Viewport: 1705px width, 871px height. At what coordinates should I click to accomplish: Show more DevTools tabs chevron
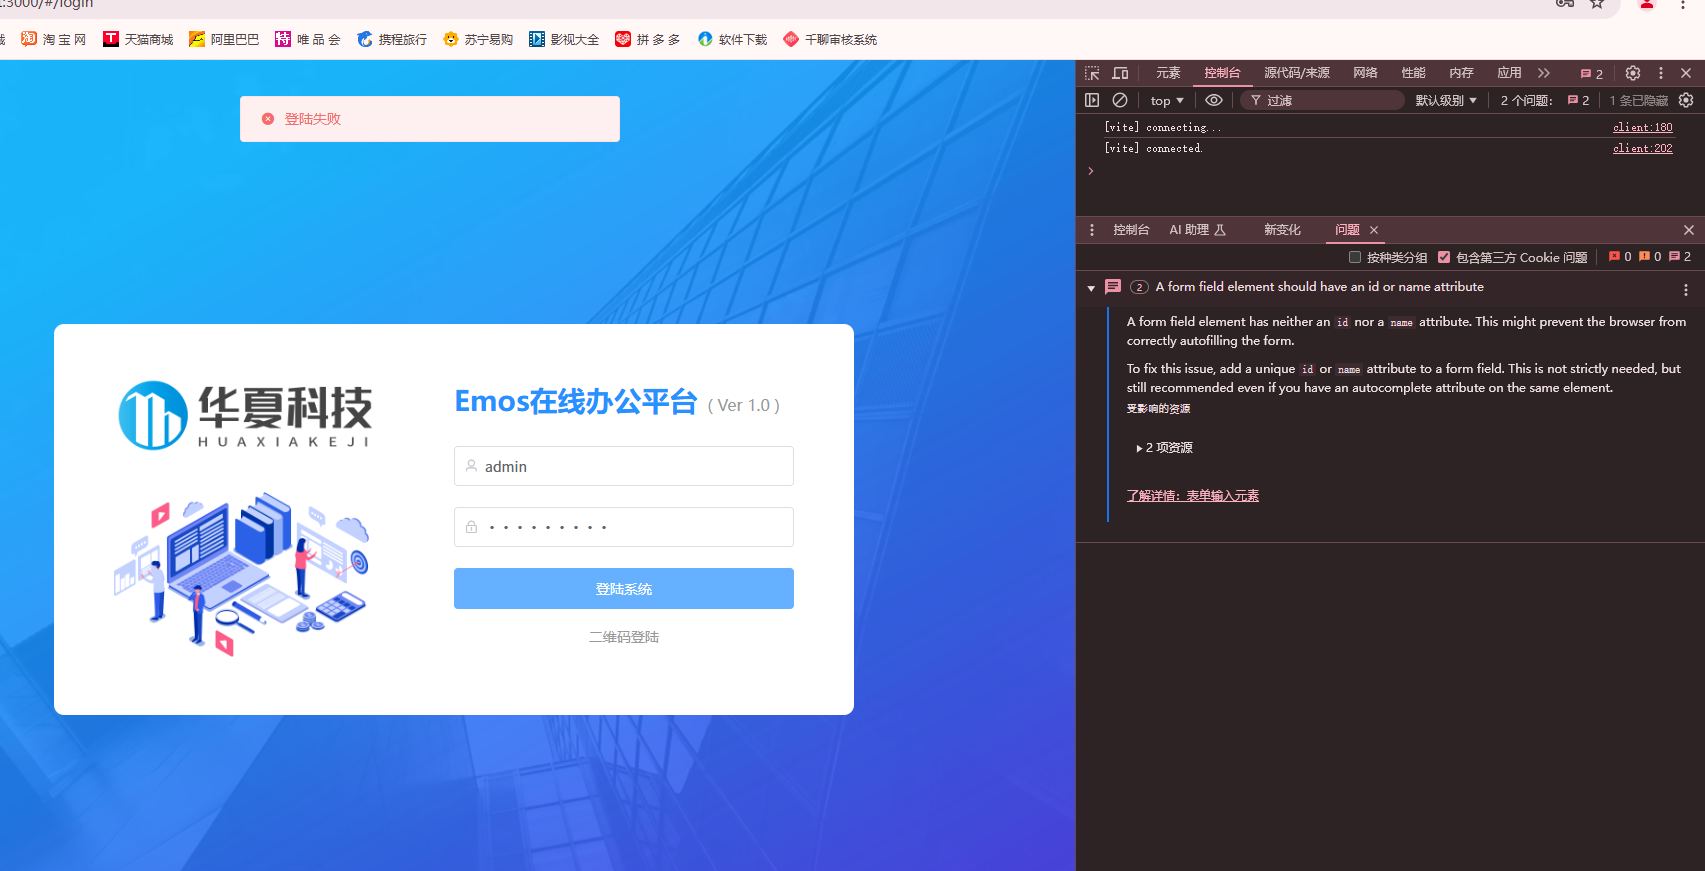point(1544,73)
